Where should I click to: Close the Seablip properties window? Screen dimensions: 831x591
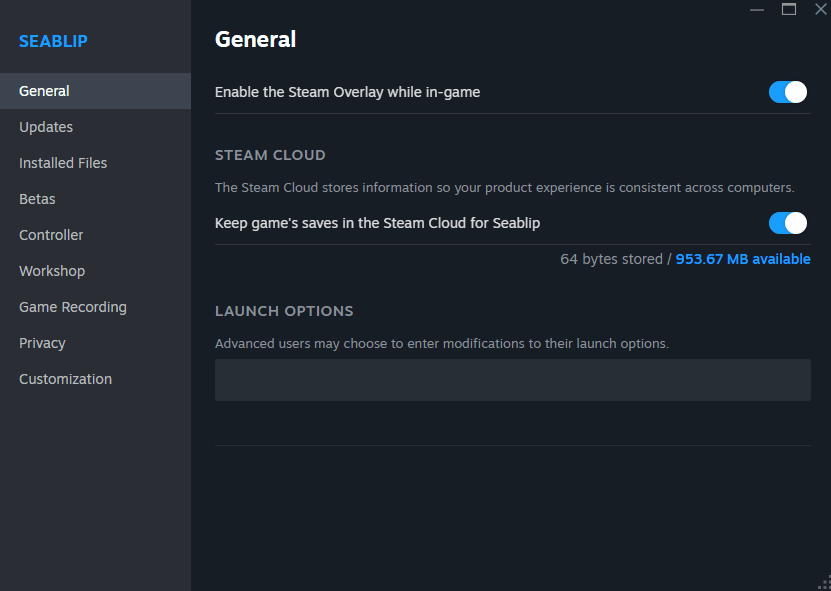pos(820,10)
